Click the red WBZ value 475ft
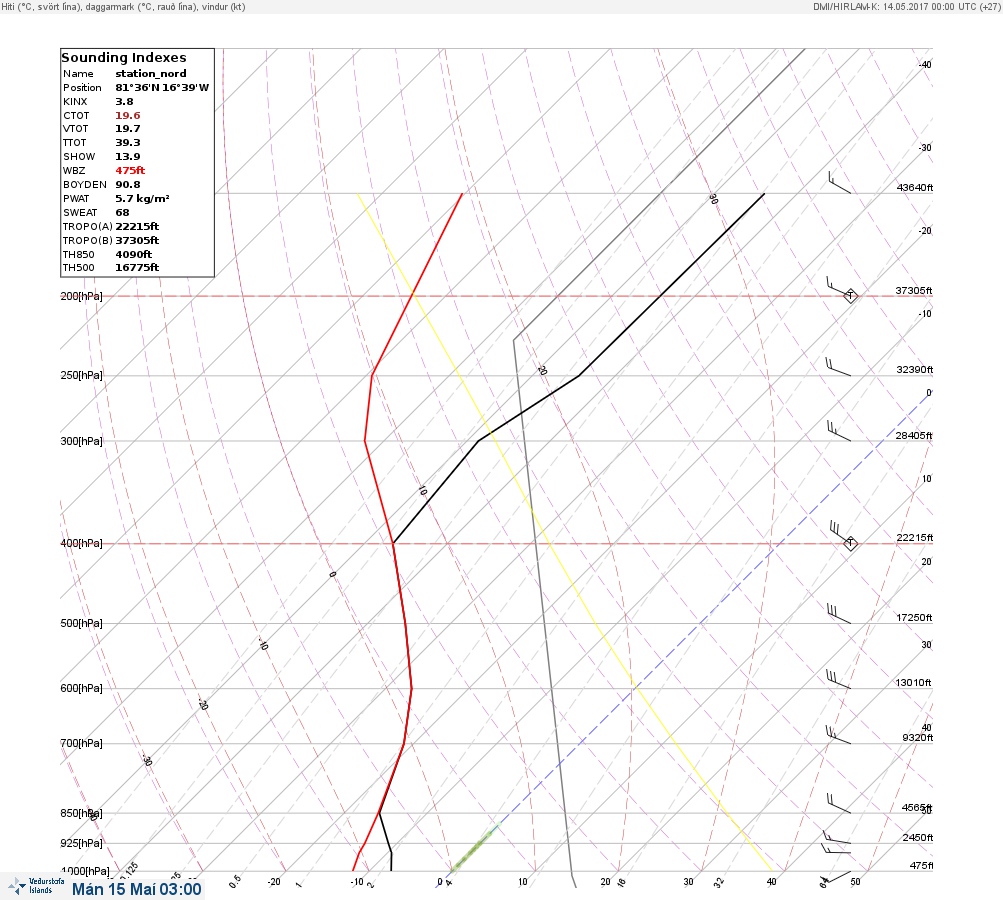This screenshot has height=900, width=1003. tap(130, 170)
